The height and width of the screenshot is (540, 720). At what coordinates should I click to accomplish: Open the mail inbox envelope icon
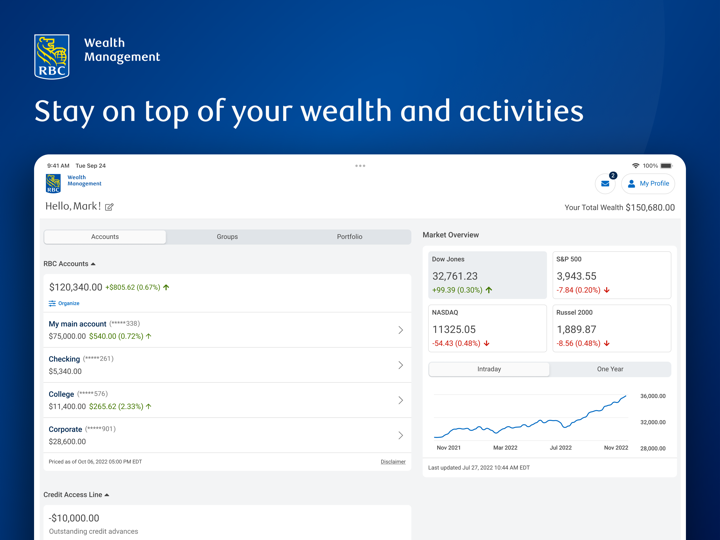[605, 184]
